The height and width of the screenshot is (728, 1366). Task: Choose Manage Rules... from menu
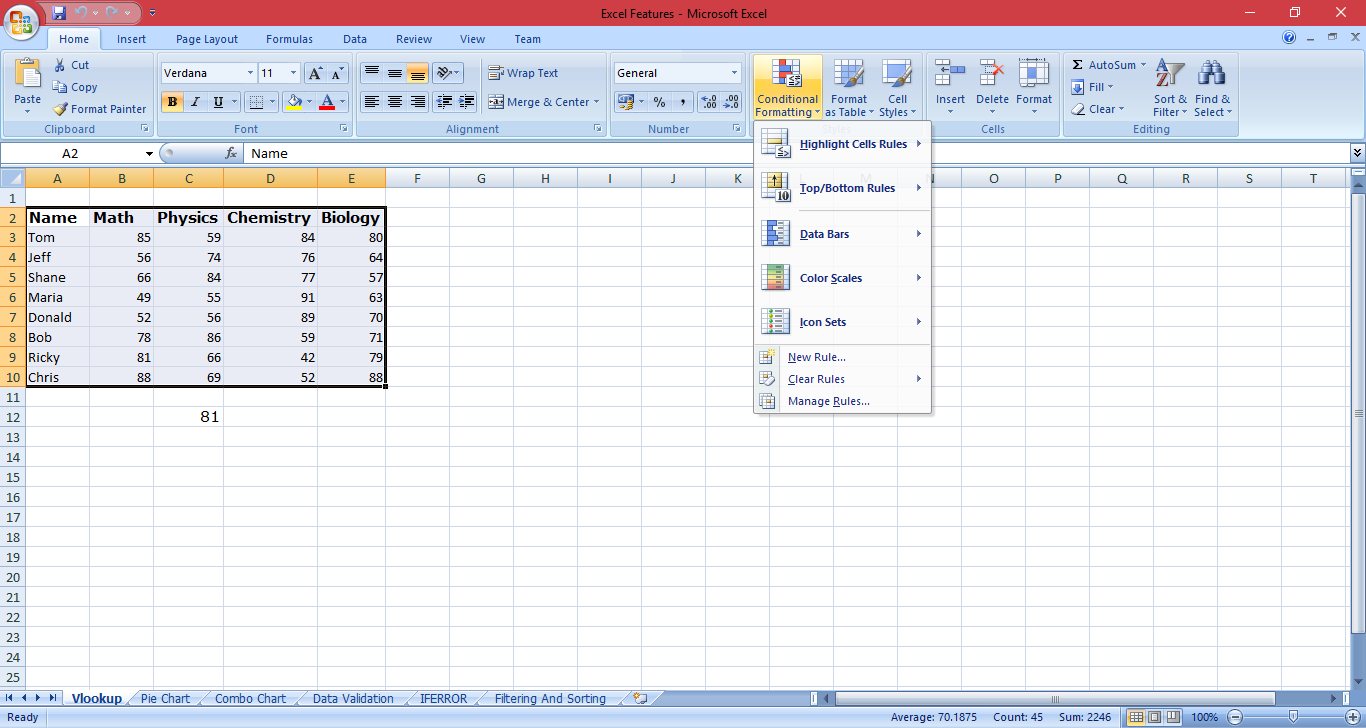pos(842,401)
